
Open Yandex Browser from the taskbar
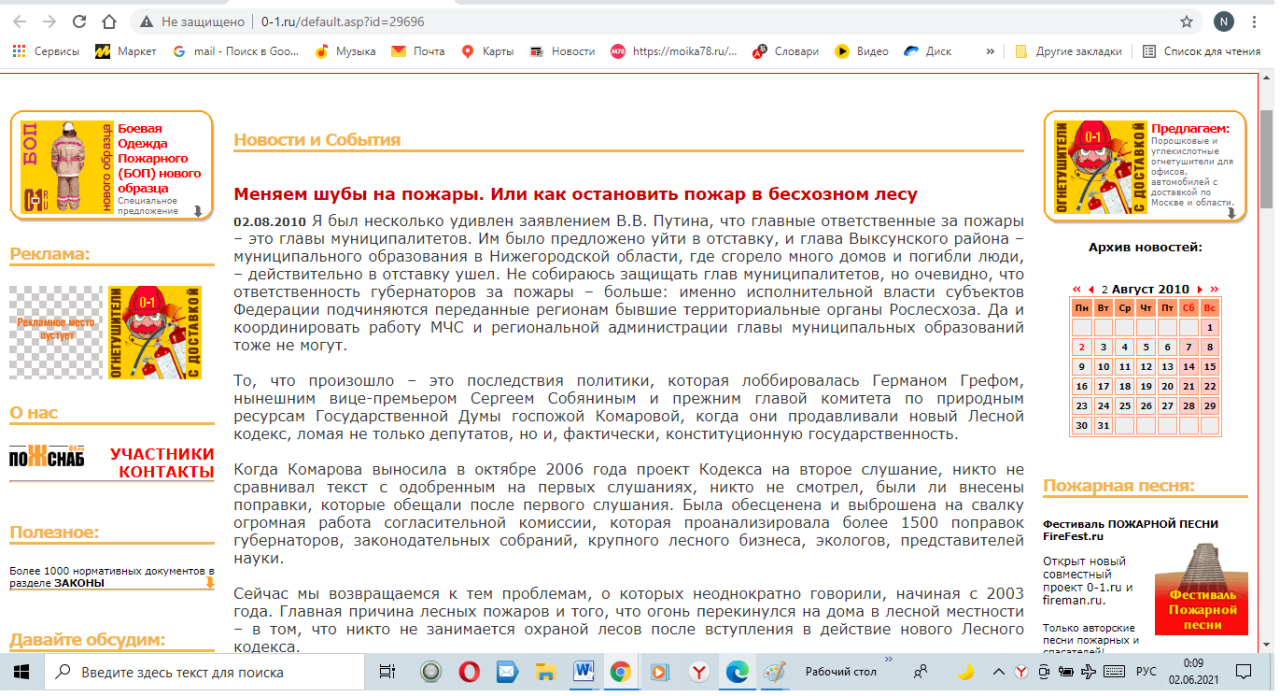point(698,672)
